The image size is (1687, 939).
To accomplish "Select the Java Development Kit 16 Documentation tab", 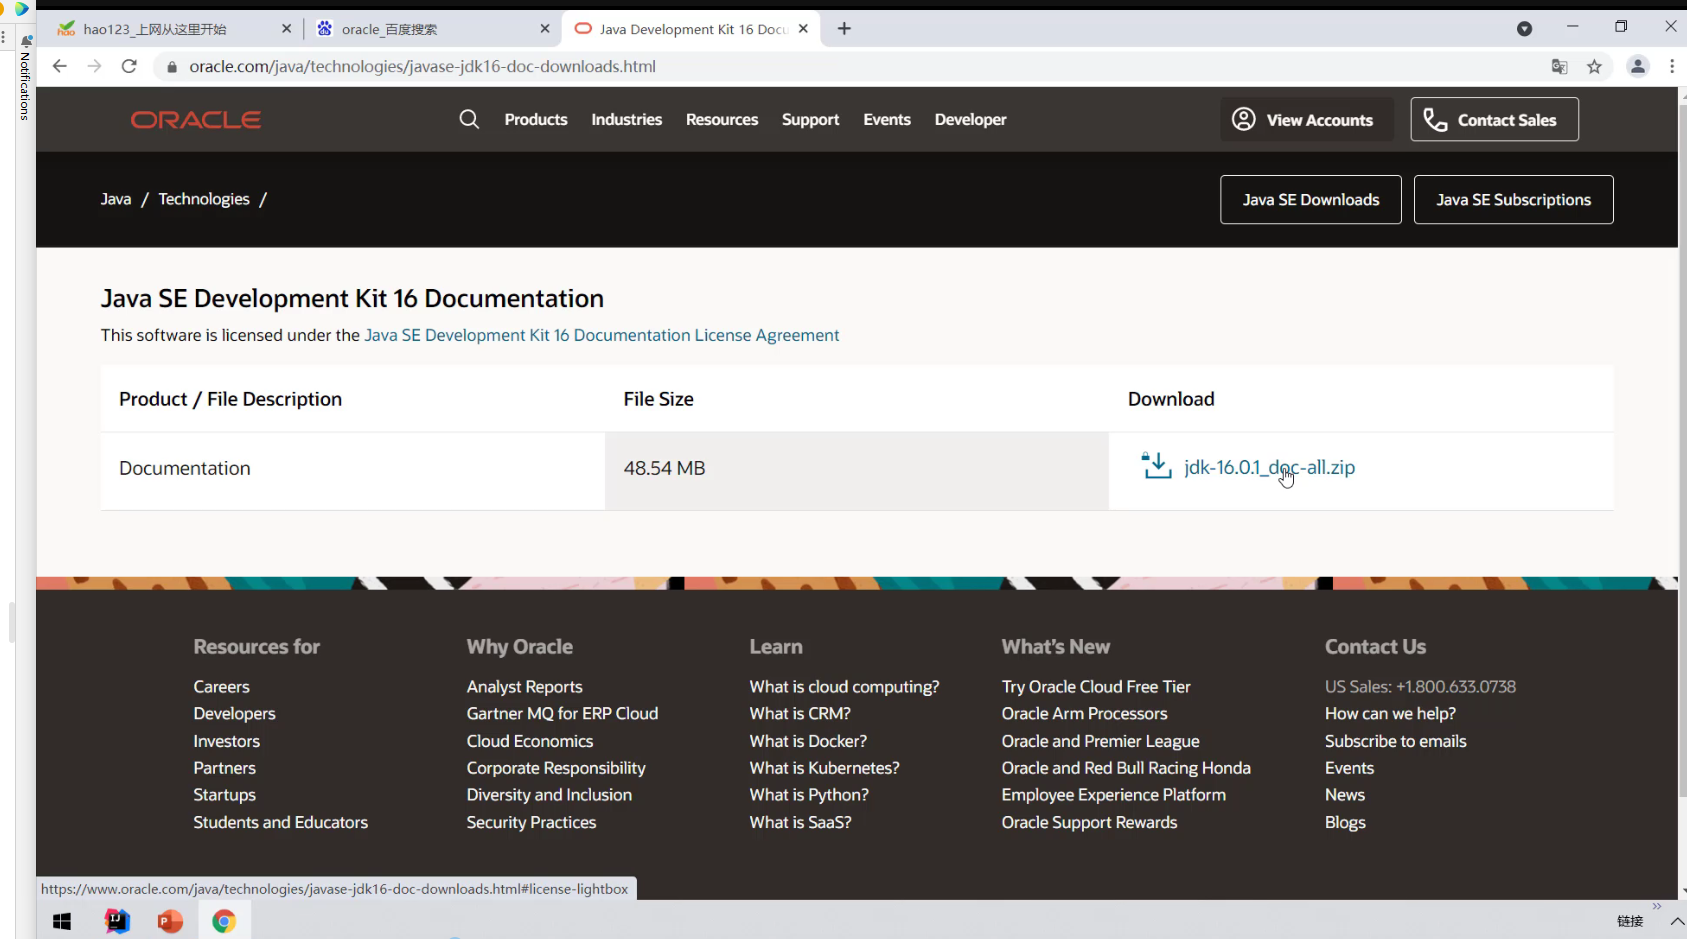I will pos(691,29).
